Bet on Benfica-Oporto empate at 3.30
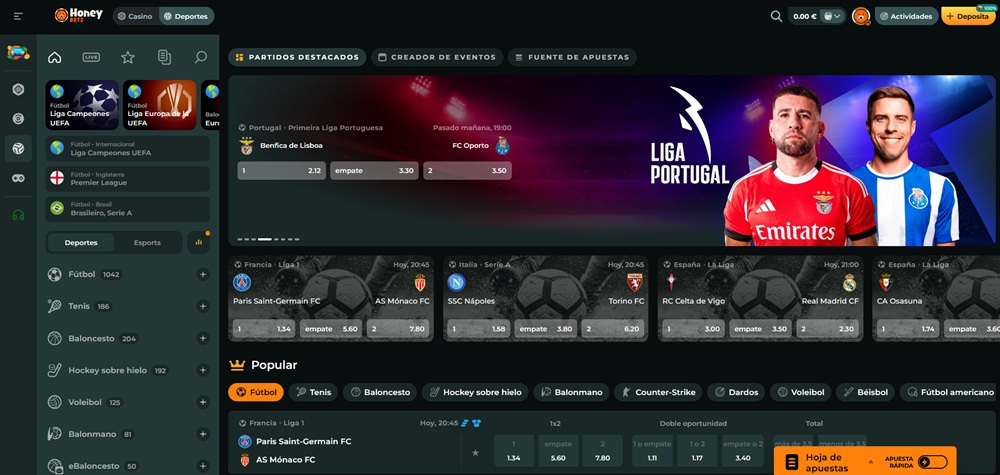The width and height of the screenshot is (1000, 475). [374, 170]
